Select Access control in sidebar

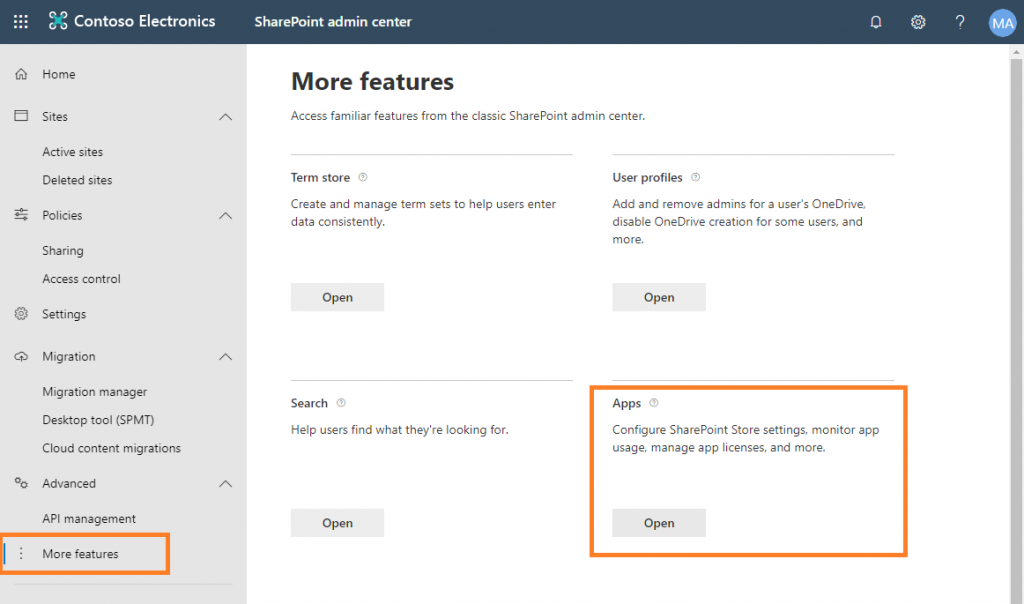tap(81, 279)
